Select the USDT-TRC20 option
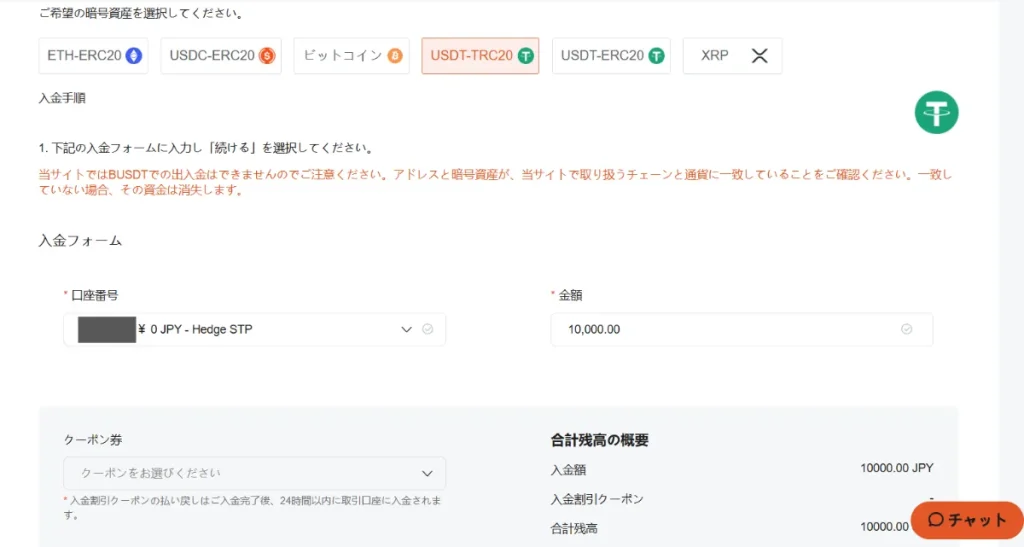Image resolution: width=1024 pixels, height=547 pixels. click(x=480, y=55)
